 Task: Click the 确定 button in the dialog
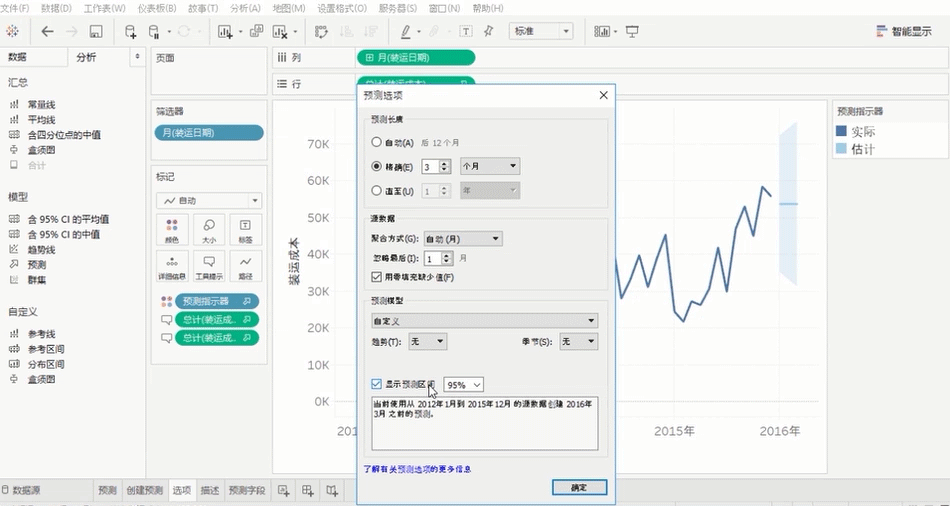pyautogui.click(x=579, y=487)
